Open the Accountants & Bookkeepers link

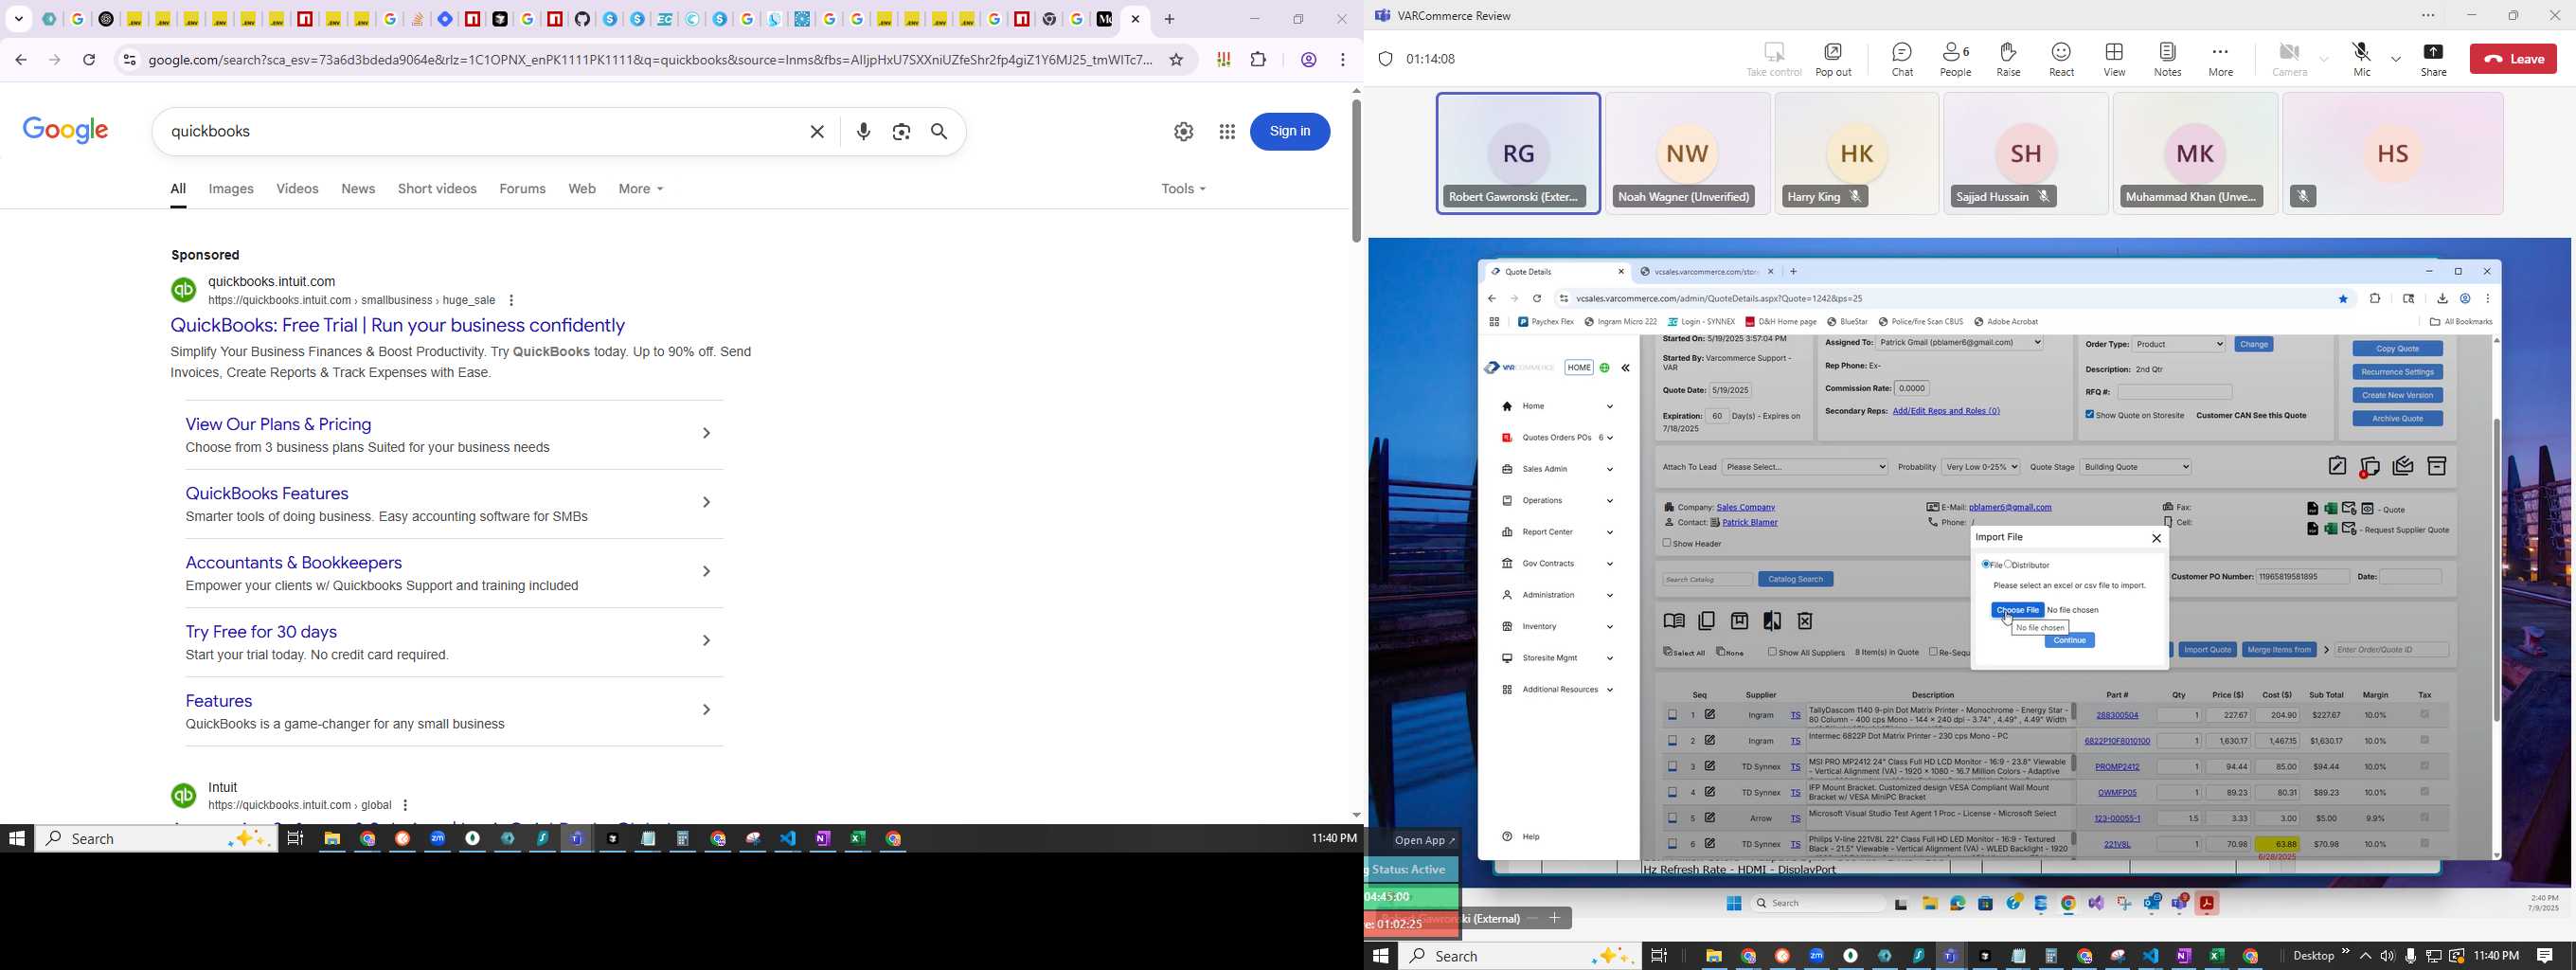coord(294,563)
